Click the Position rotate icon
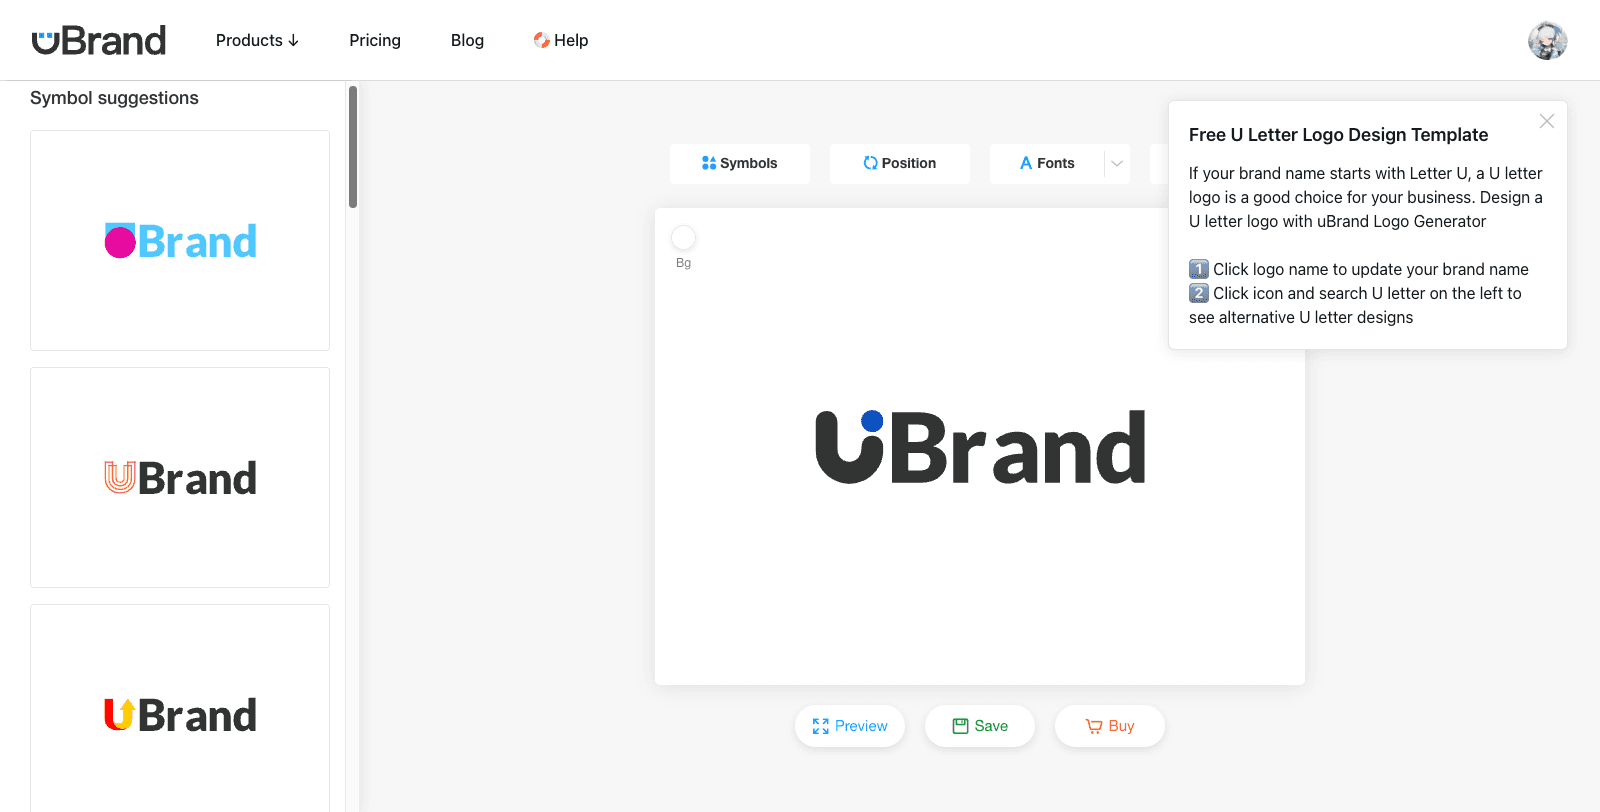The image size is (1600, 812). (x=870, y=163)
